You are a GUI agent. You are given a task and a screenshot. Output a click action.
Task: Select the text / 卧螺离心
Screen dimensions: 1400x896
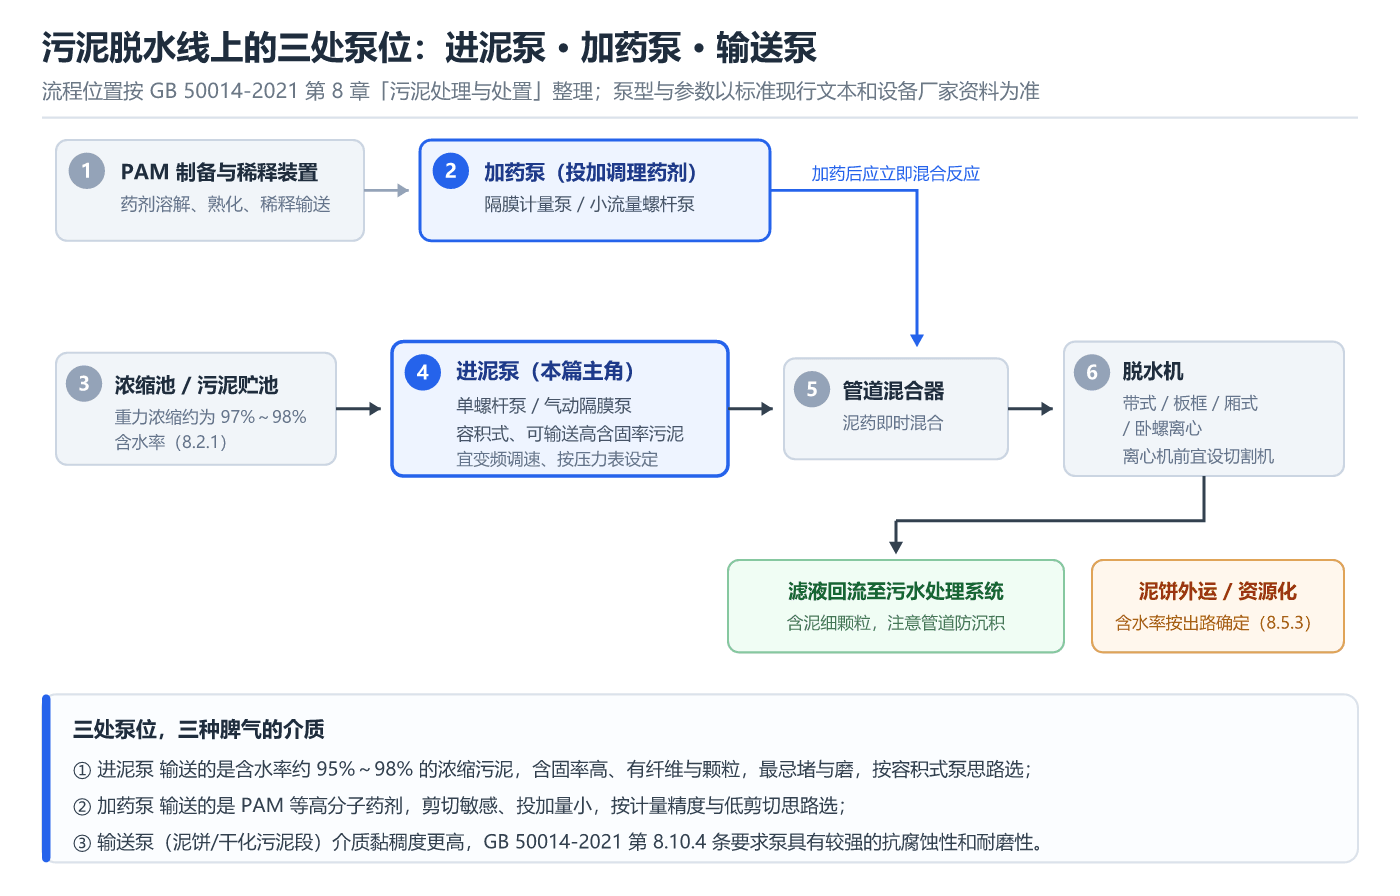(1162, 428)
